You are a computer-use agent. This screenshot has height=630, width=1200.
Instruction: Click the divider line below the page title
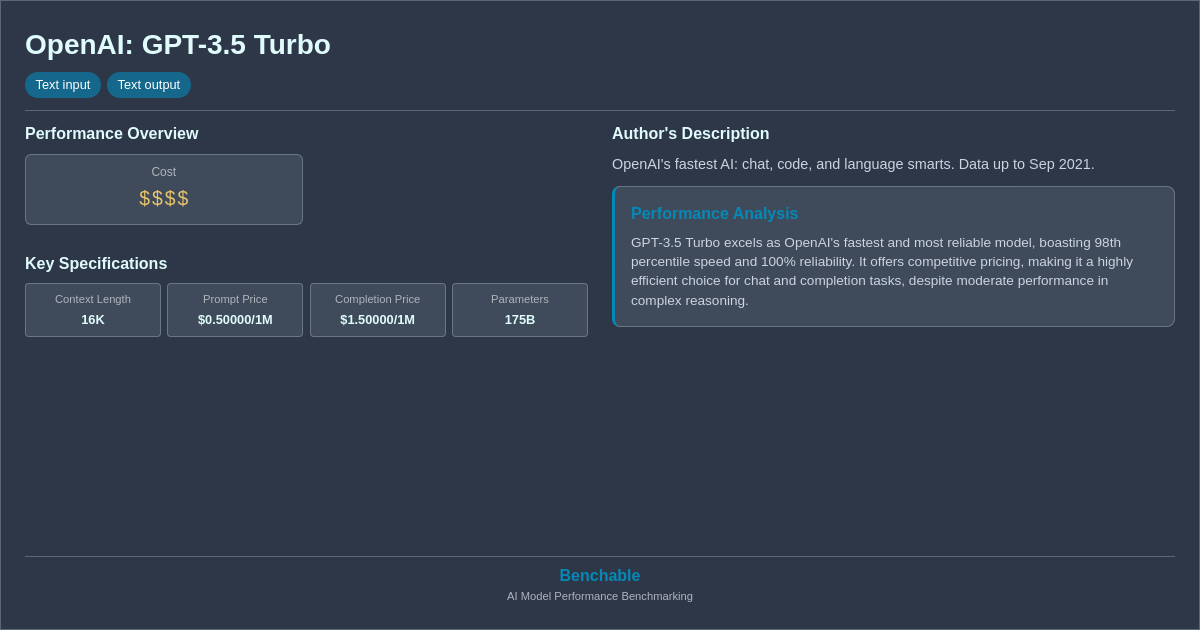(600, 109)
